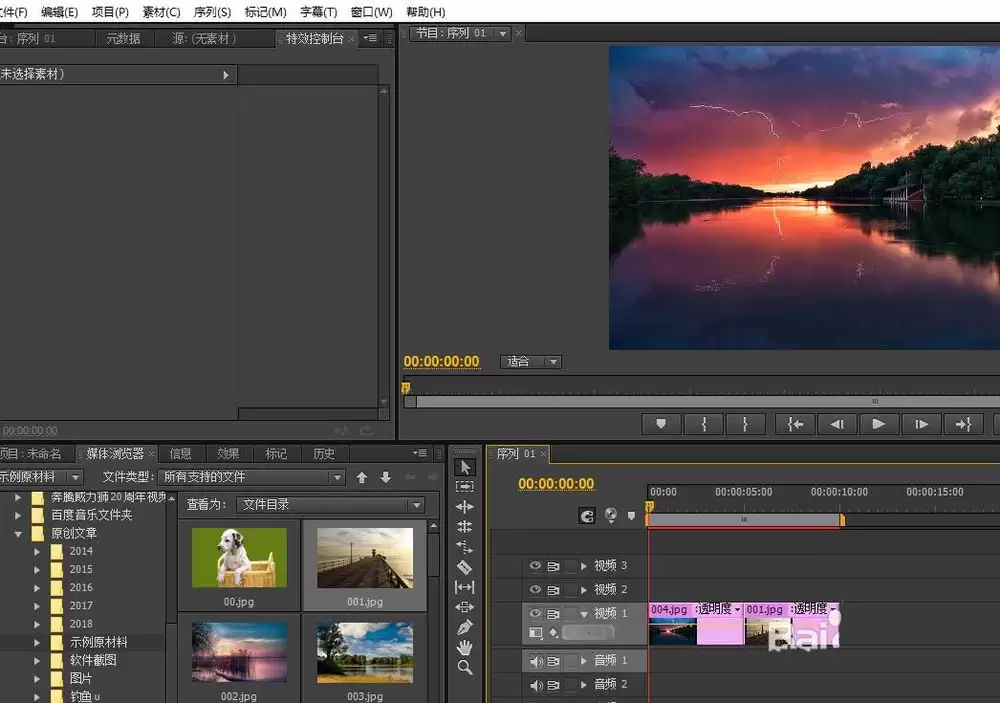Viewport: 1000px width, 703px height.
Task: Select the 示例原材料 folder in the tree
Action: click(x=98, y=642)
